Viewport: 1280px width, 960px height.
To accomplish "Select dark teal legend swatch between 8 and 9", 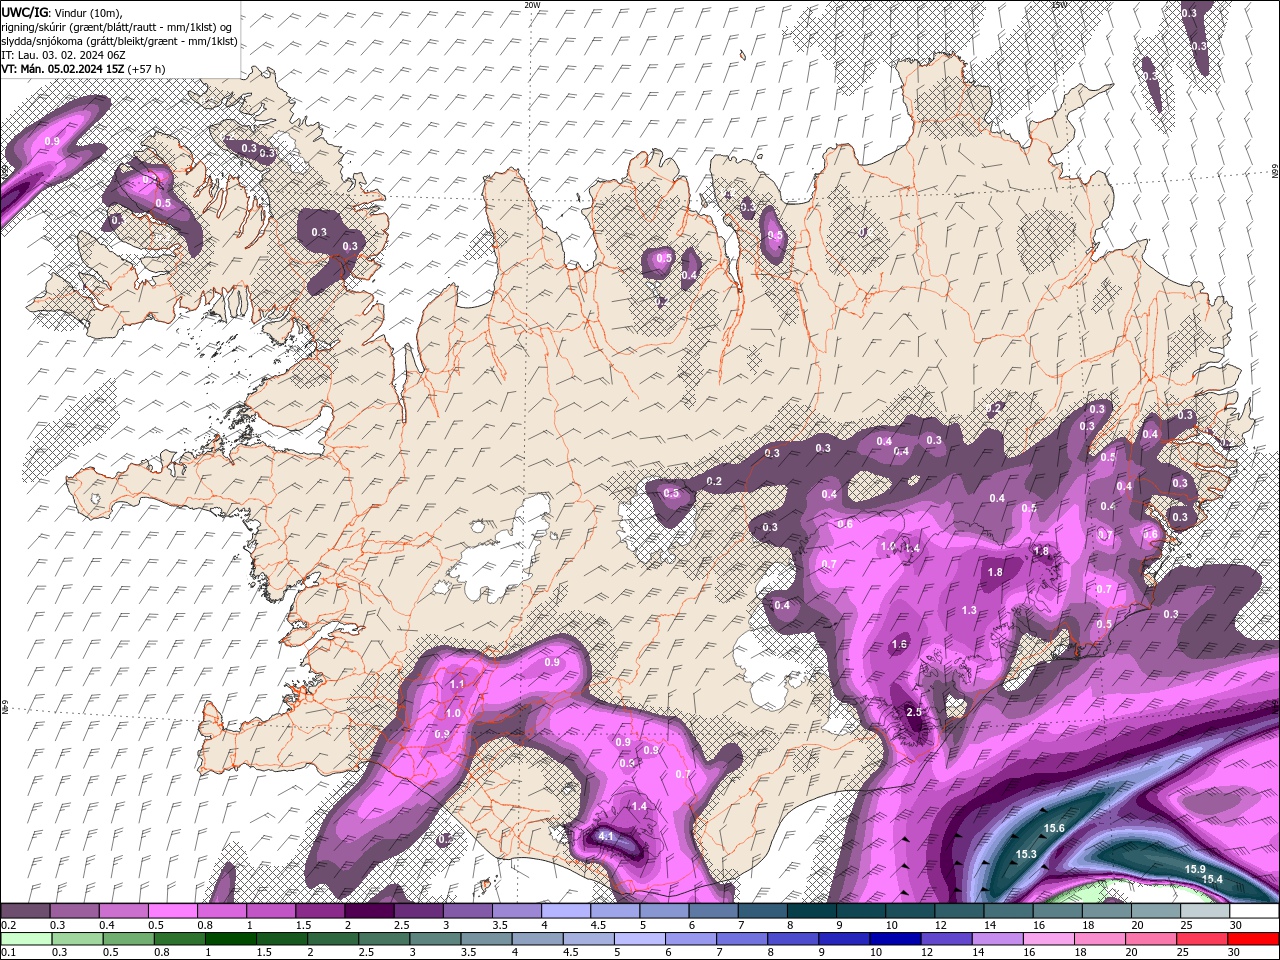I will click(812, 911).
